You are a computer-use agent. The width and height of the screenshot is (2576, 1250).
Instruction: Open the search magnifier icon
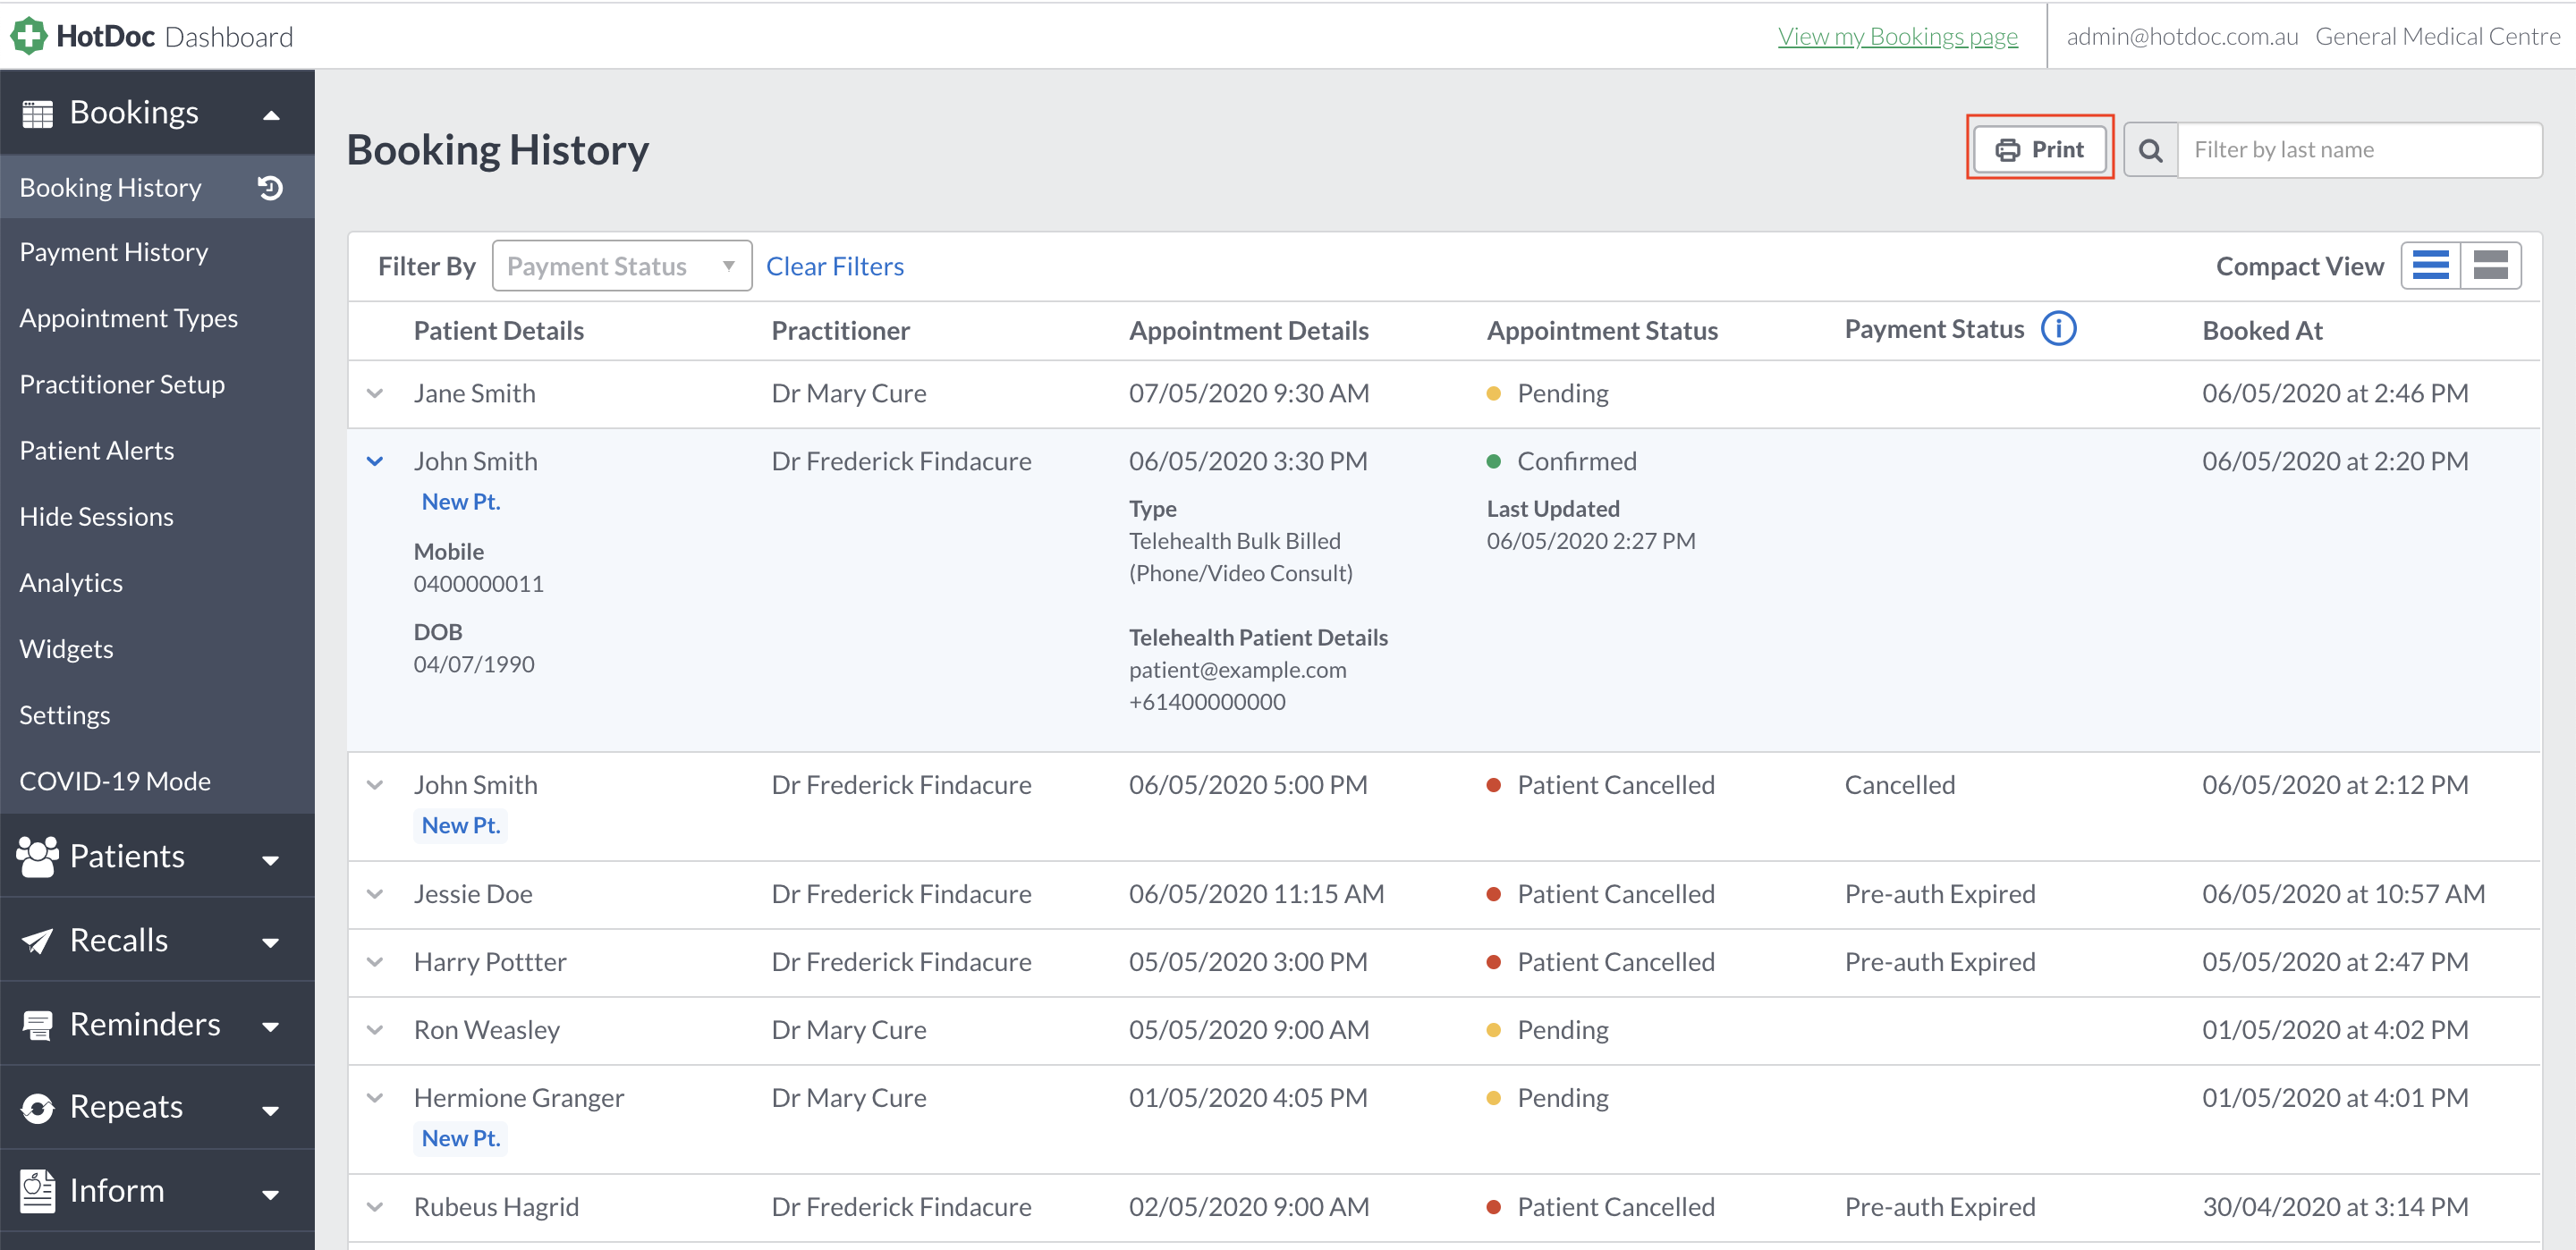(2149, 149)
